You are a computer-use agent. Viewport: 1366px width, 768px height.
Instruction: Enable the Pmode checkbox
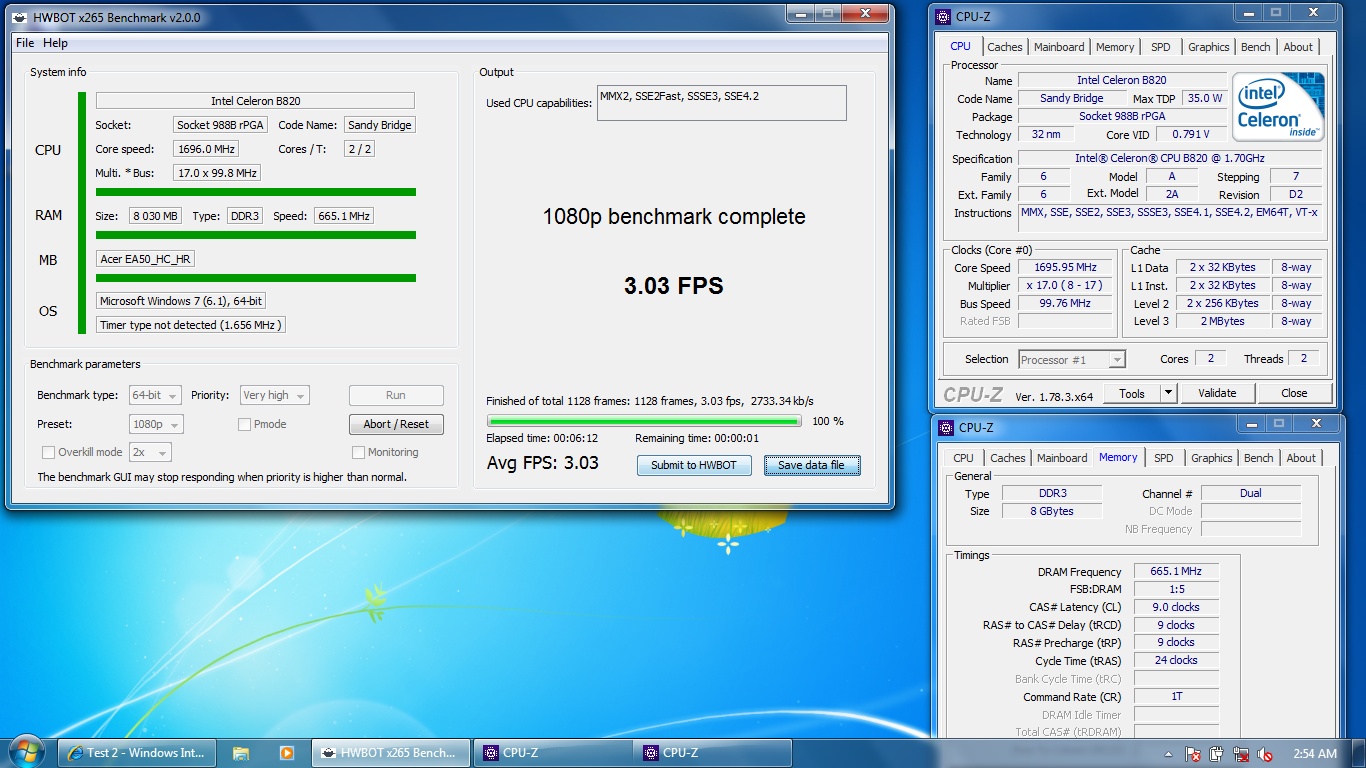tap(245, 424)
